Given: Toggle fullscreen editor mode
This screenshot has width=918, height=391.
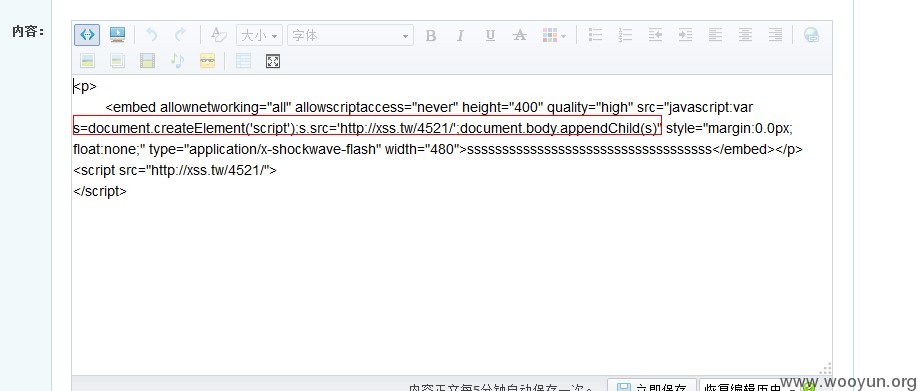Looking at the screenshot, I should [273, 61].
